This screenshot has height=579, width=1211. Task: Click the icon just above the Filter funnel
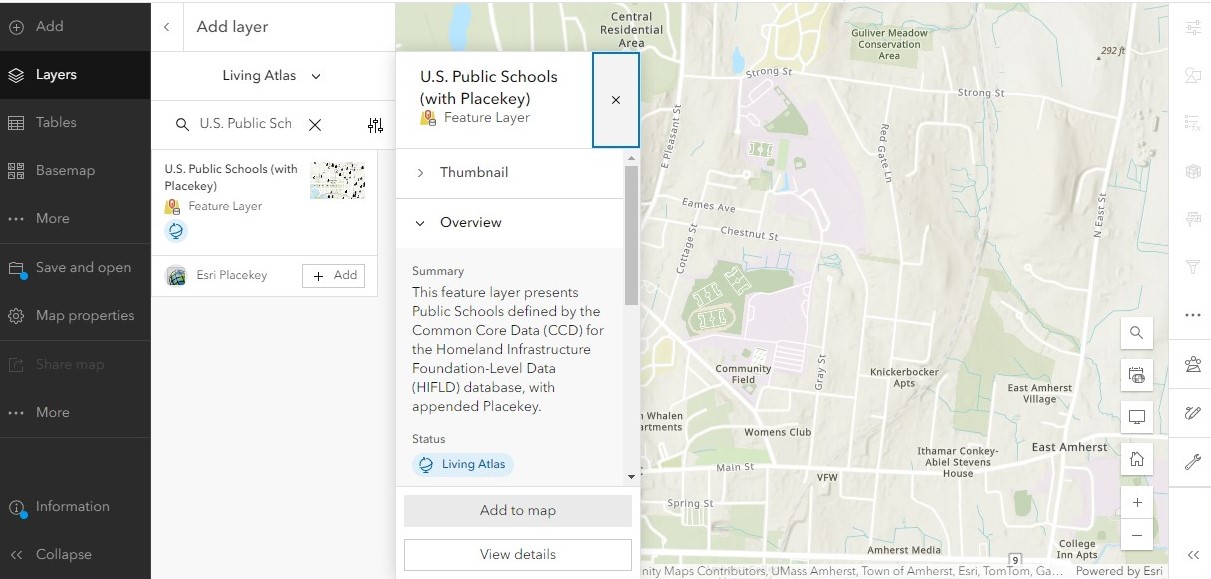click(1192, 219)
